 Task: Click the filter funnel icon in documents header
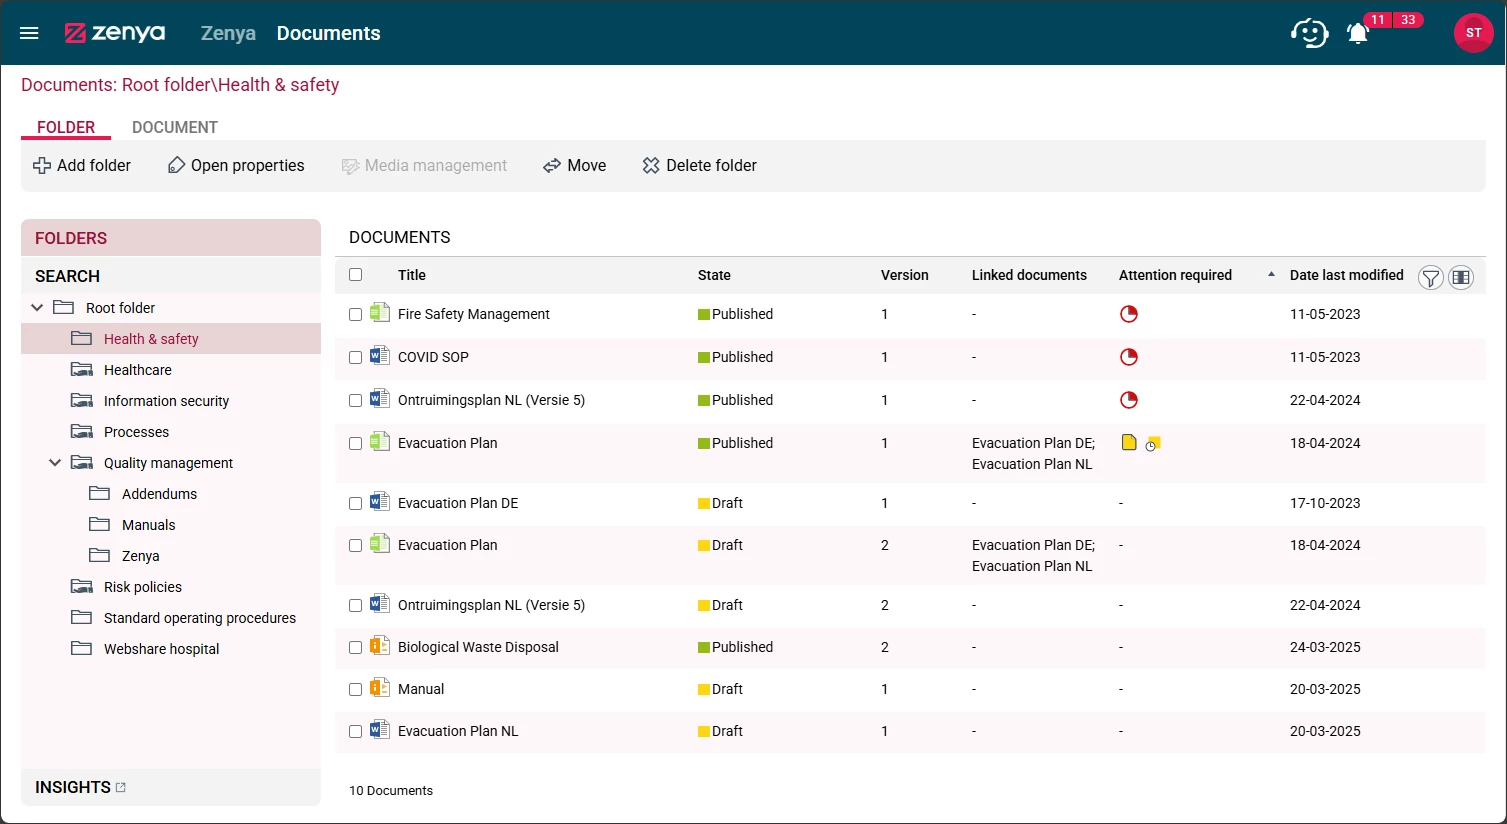click(1430, 277)
